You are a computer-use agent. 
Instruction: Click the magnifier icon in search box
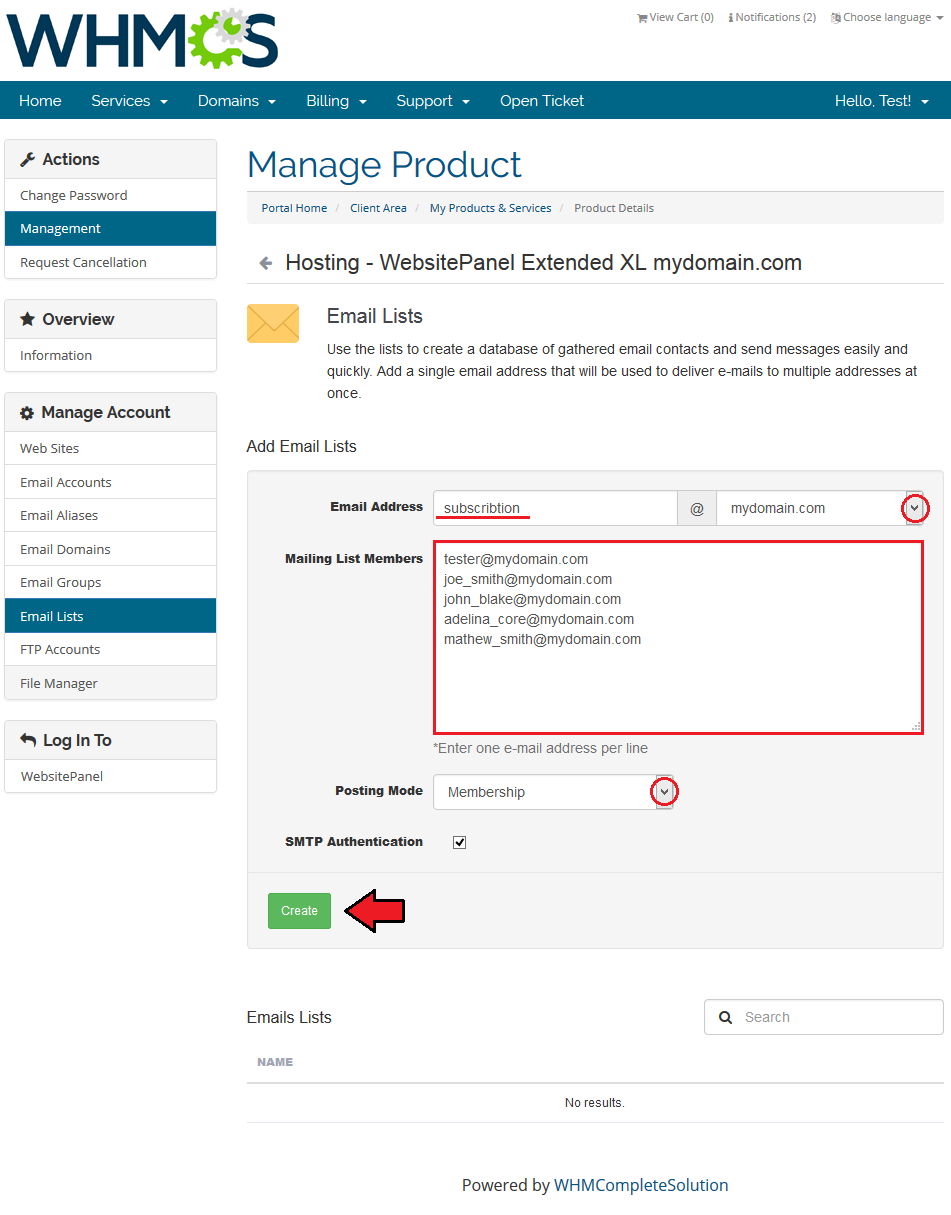[x=726, y=1017]
